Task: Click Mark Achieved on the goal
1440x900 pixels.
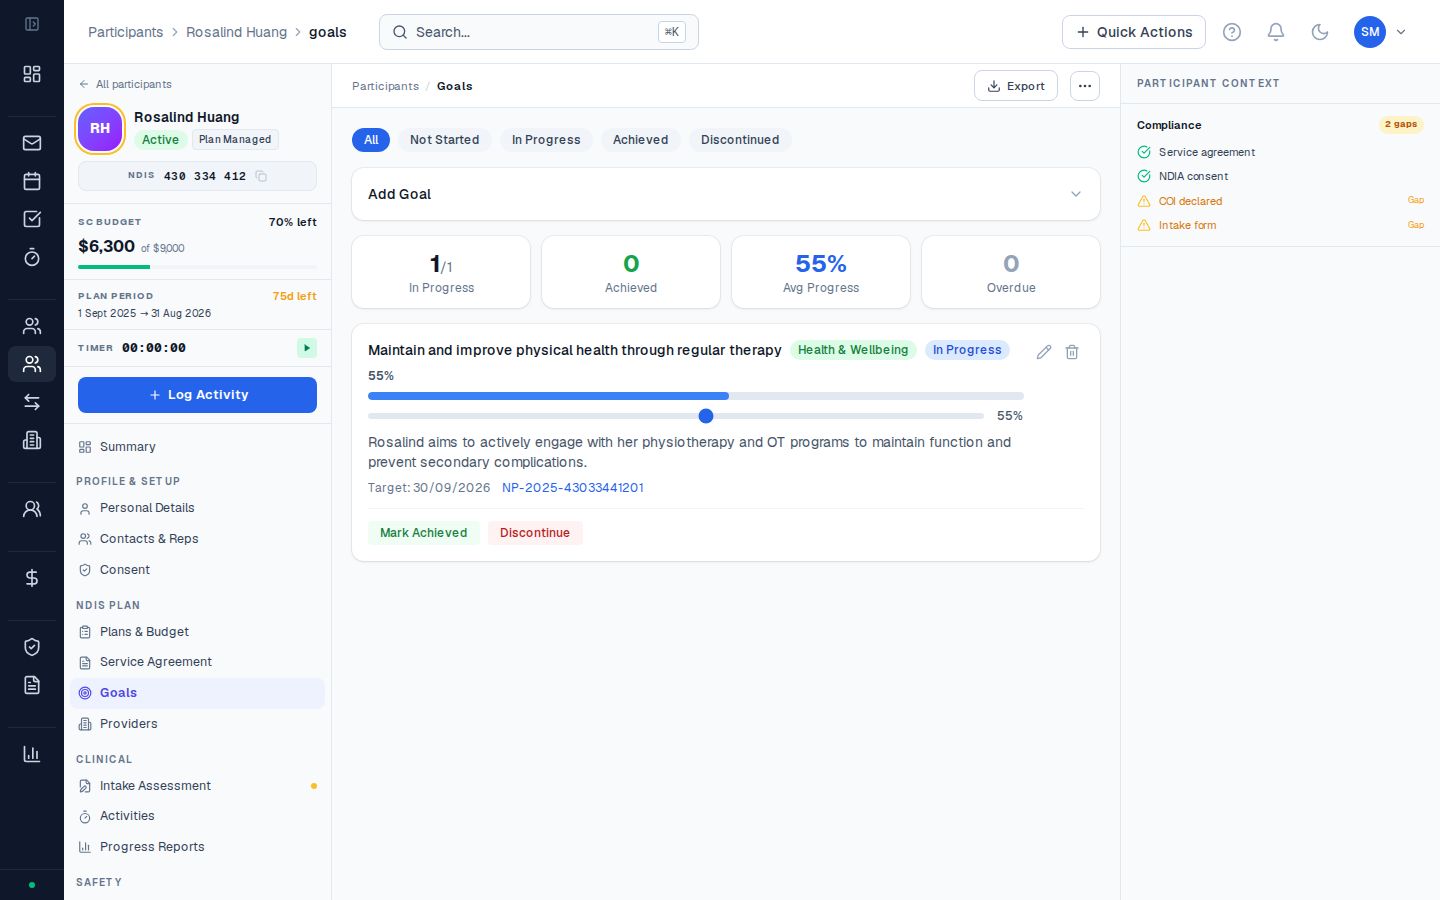Action: [x=424, y=533]
